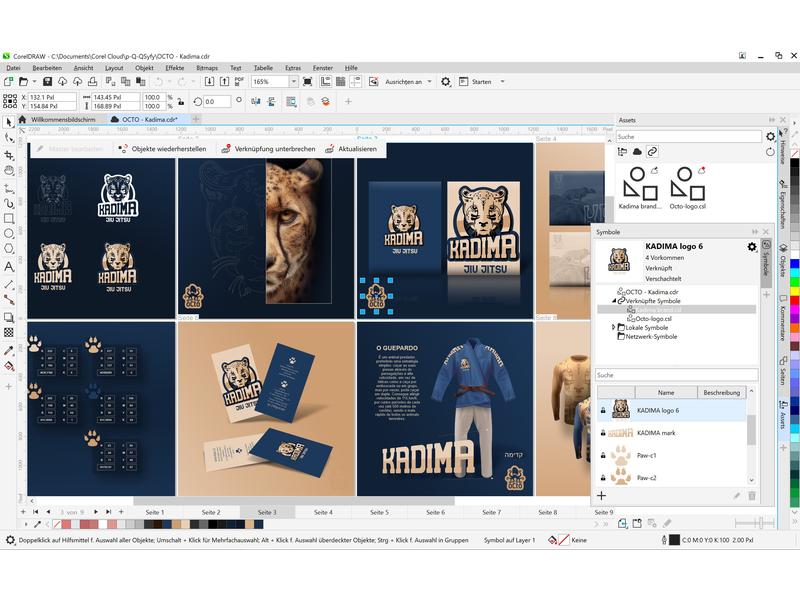Pick the yellow swatch in color palette

[x=795, y=291]
